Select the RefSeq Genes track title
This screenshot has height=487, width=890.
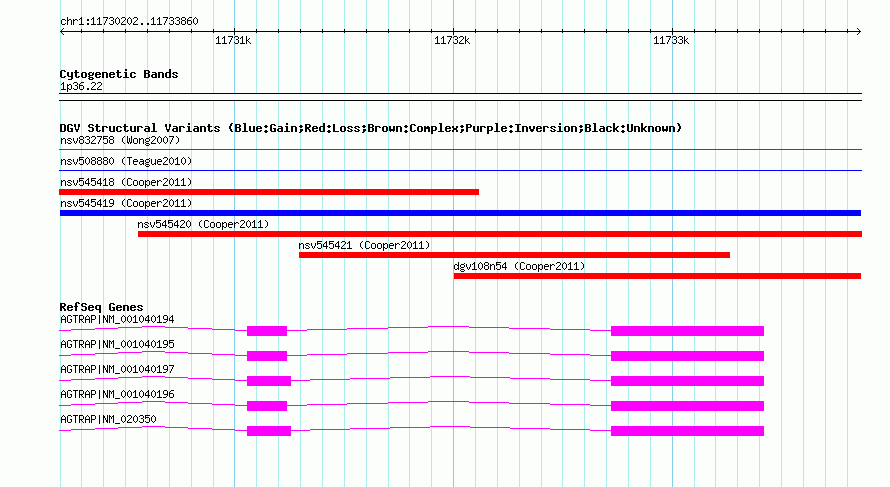coord(102,307)
